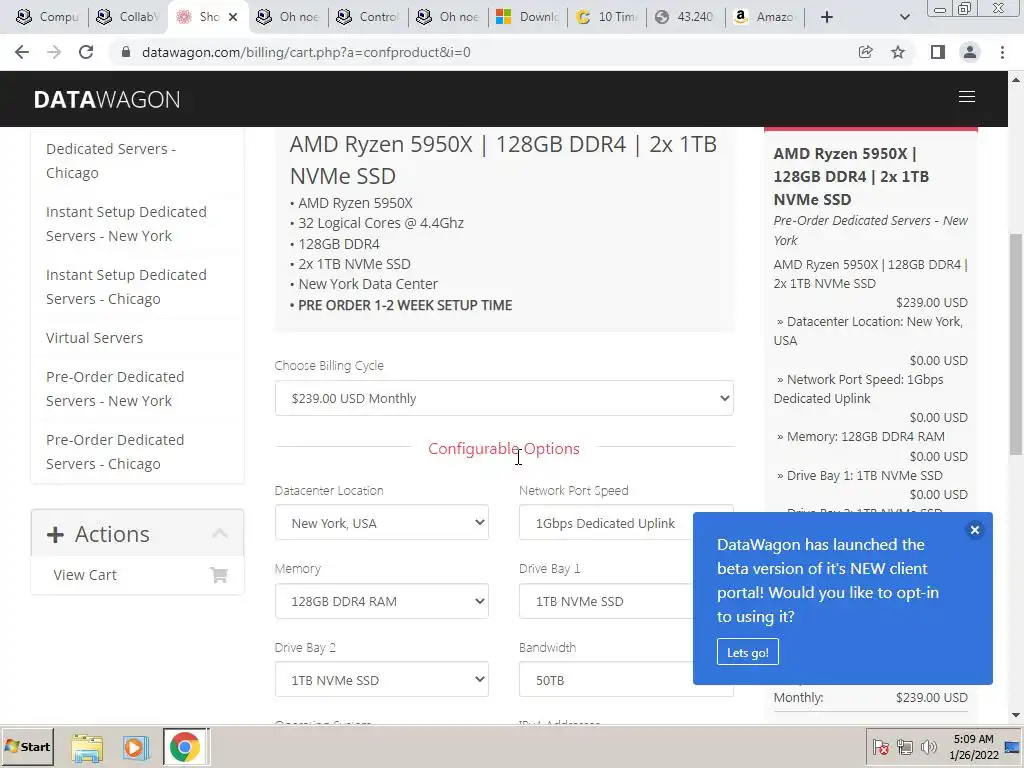Click the PRE ORDER 1-2 WEEK SETUP TIME text
1024x768 pixels.
tap(405, 305)
